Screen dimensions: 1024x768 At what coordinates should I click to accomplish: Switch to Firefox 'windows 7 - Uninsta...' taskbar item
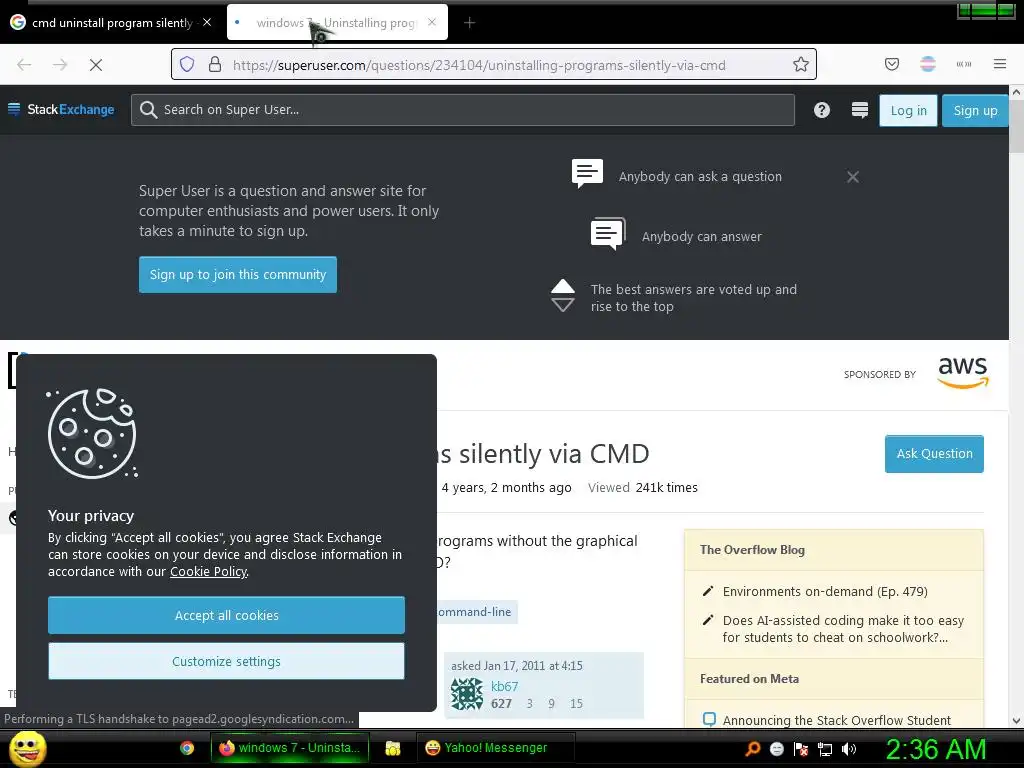coord(289,748)
